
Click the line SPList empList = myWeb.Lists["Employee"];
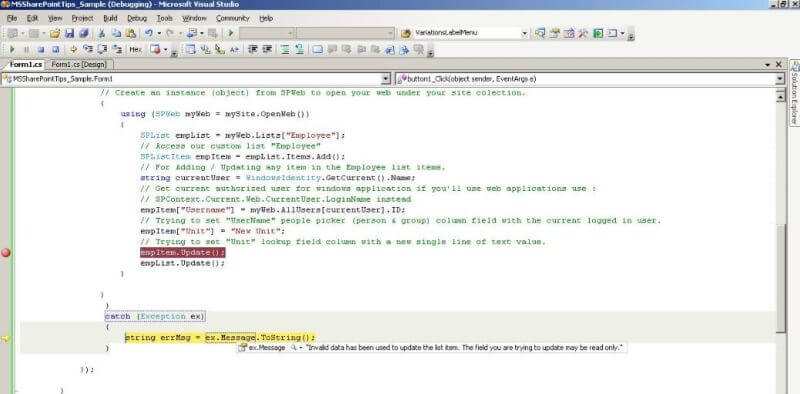(243, 135)
